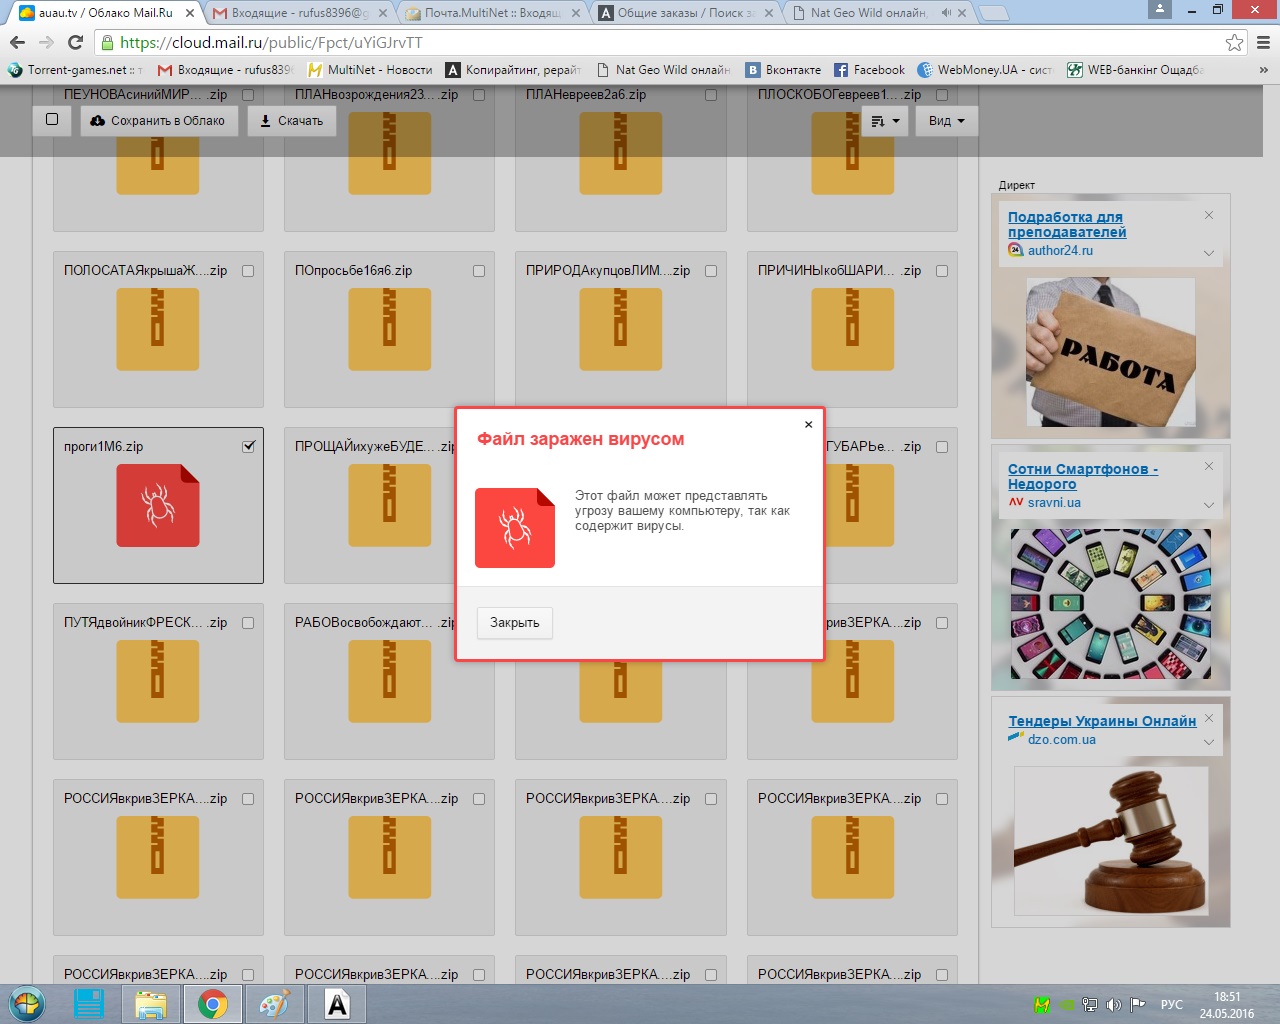Open Paint from the taskbar
This screenshot has height=1024, width=1280.
[274, 1004]
